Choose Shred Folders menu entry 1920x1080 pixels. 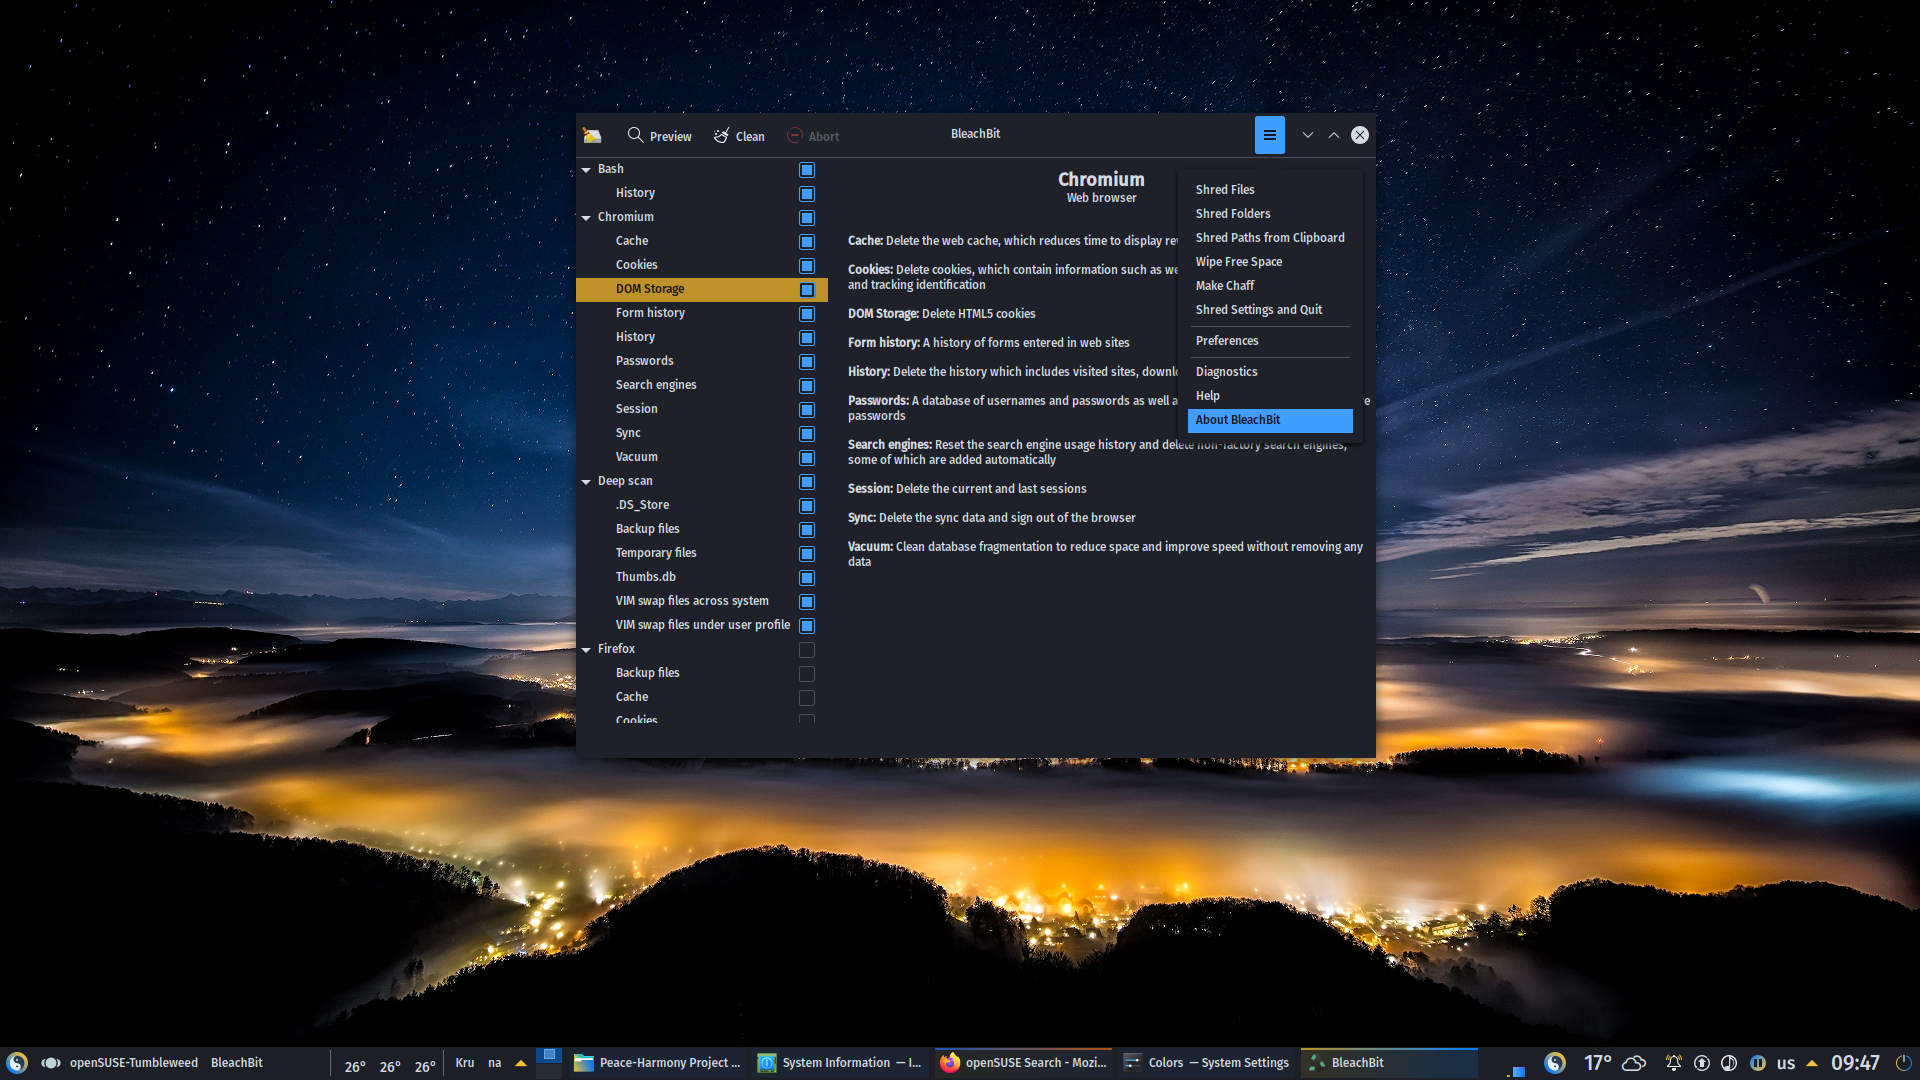[1270, 214]
